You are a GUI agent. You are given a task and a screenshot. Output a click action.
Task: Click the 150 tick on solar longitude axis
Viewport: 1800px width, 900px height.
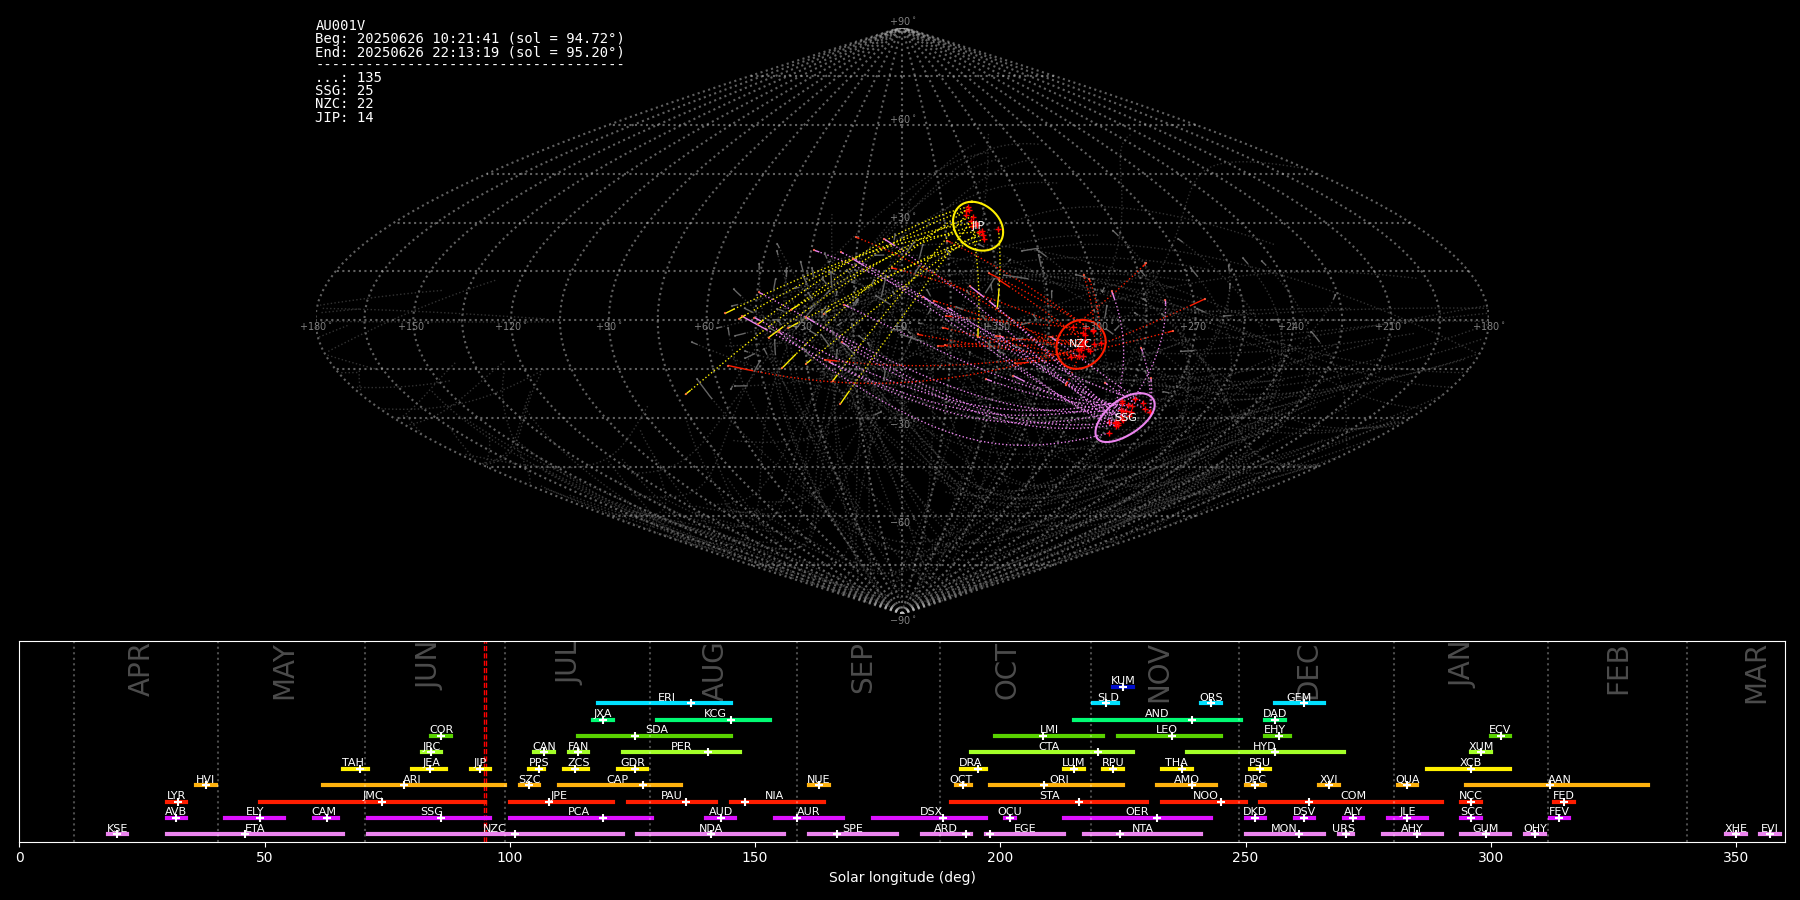755,858
